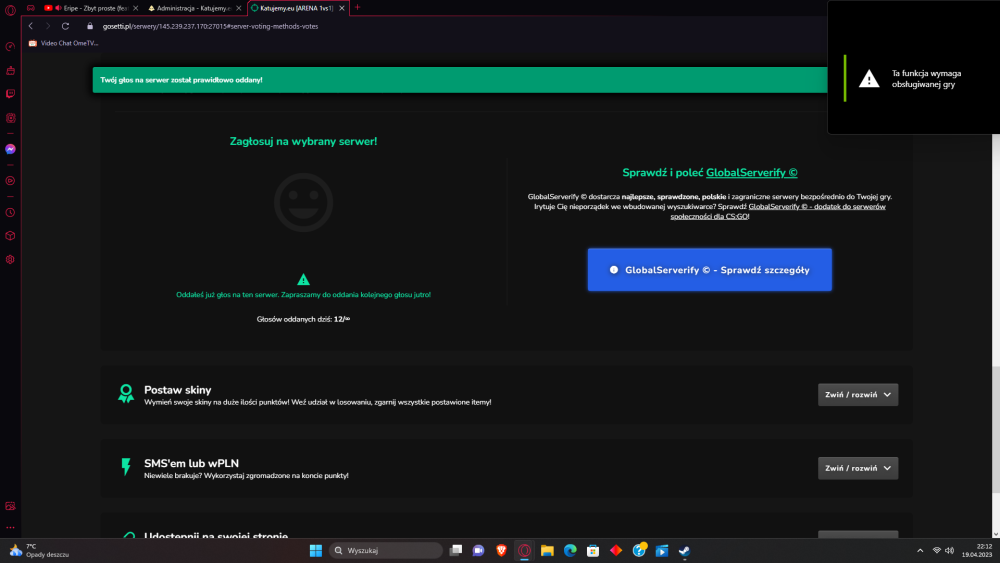Click the green vote success banner
The image size is (1000, 563).
pyautogui.click(x=460, y=80)
